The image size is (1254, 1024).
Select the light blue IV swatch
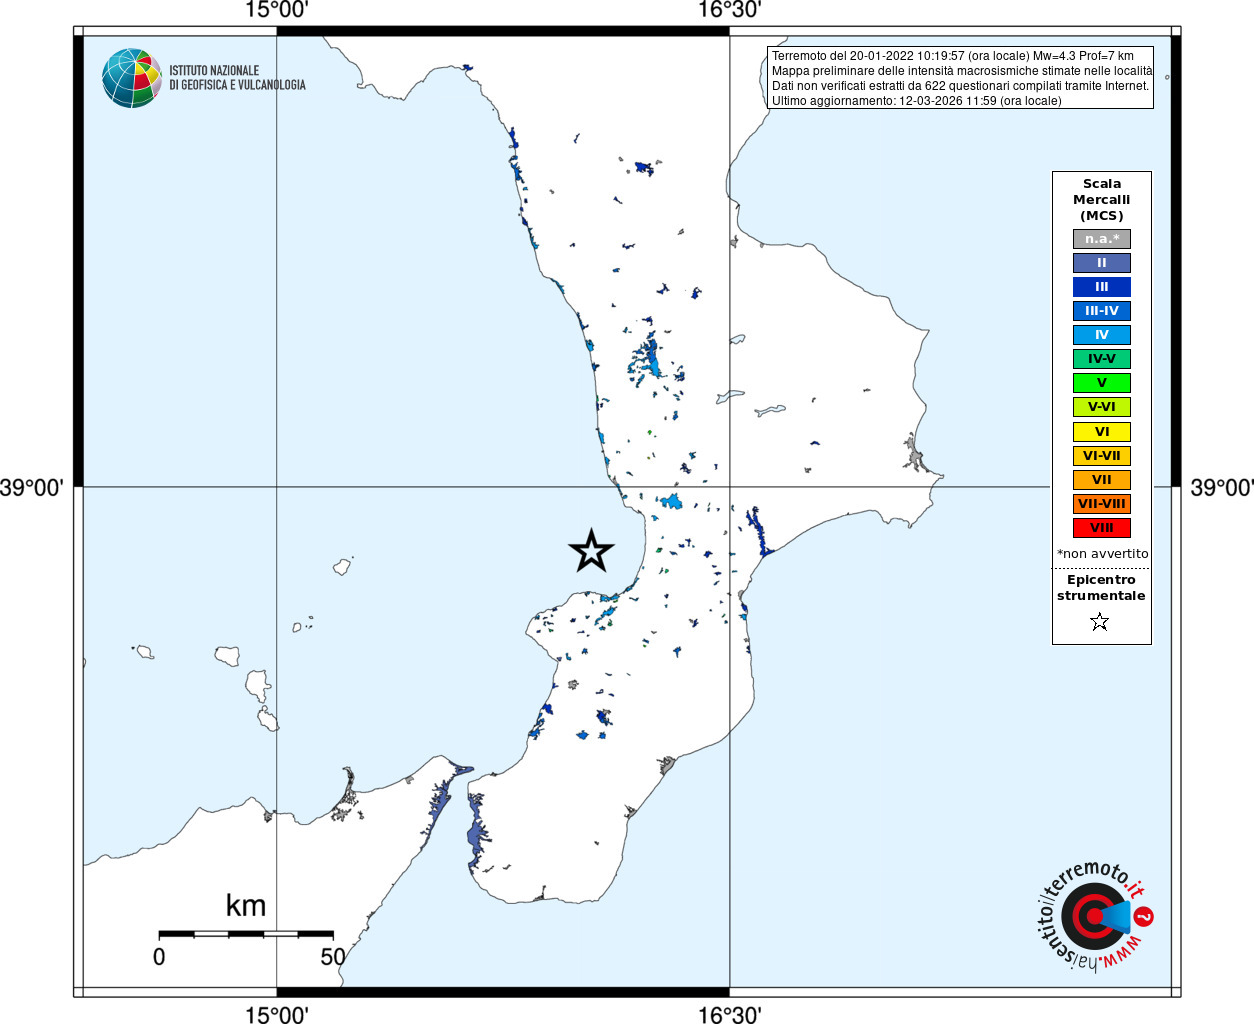1101,335
